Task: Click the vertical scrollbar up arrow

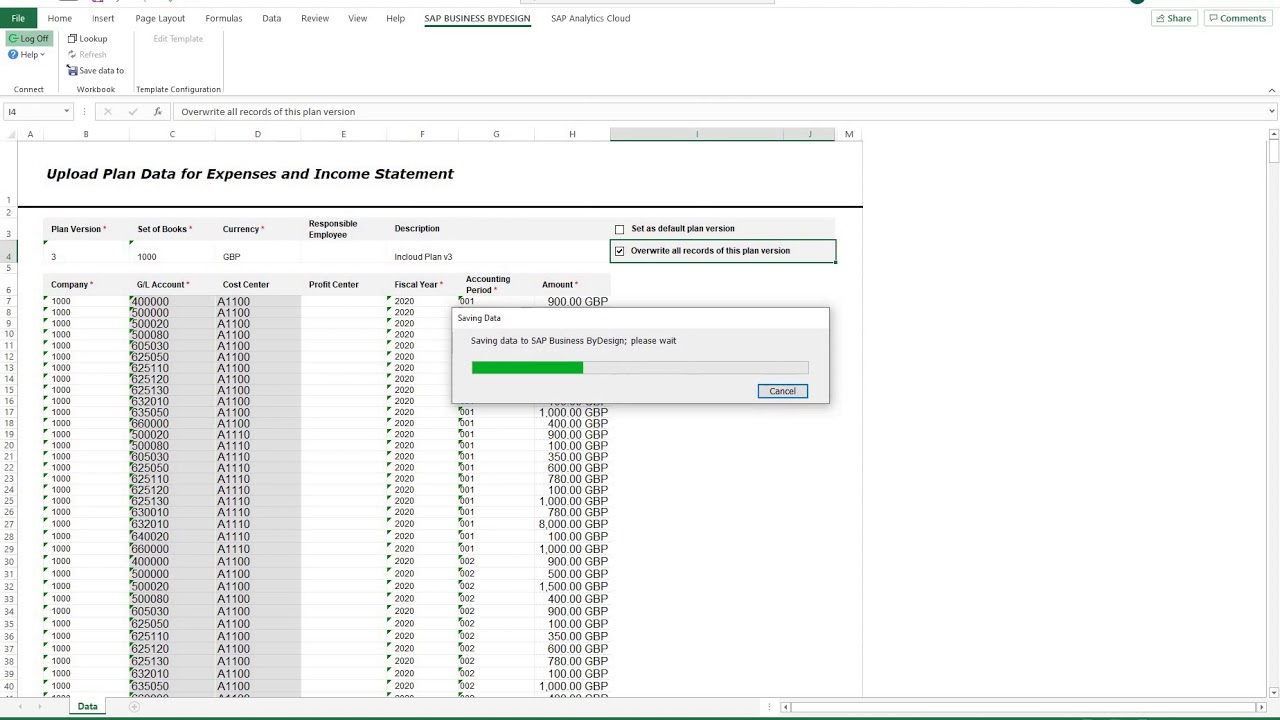Action: click(1273, 135)
